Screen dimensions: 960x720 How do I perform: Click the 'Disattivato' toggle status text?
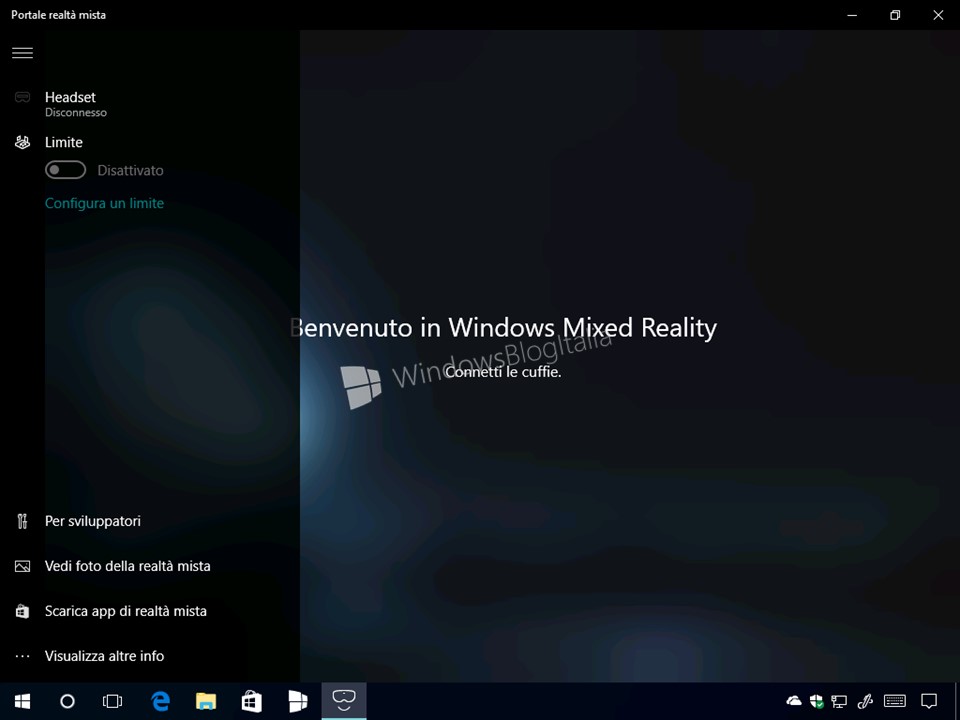(130, 170)
